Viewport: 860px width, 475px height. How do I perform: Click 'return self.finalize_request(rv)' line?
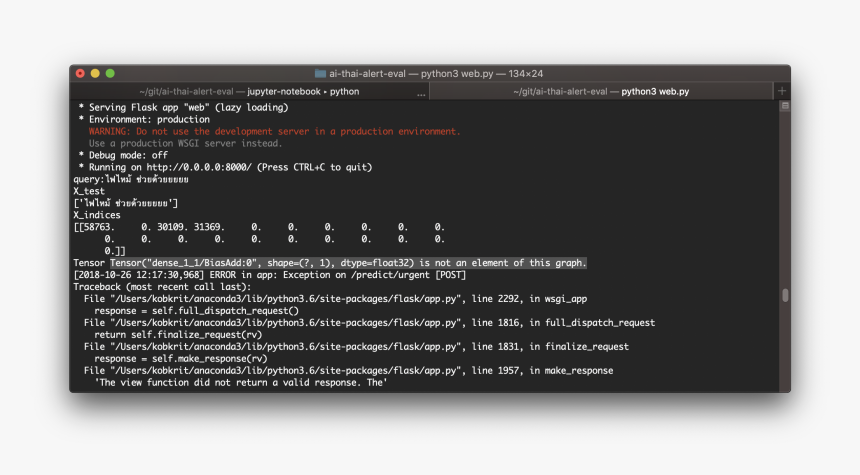tap(178, 335)
